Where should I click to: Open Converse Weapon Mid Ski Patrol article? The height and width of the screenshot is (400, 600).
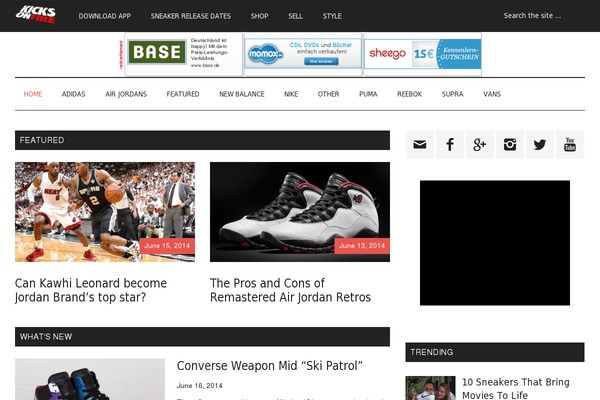[269, 366]
